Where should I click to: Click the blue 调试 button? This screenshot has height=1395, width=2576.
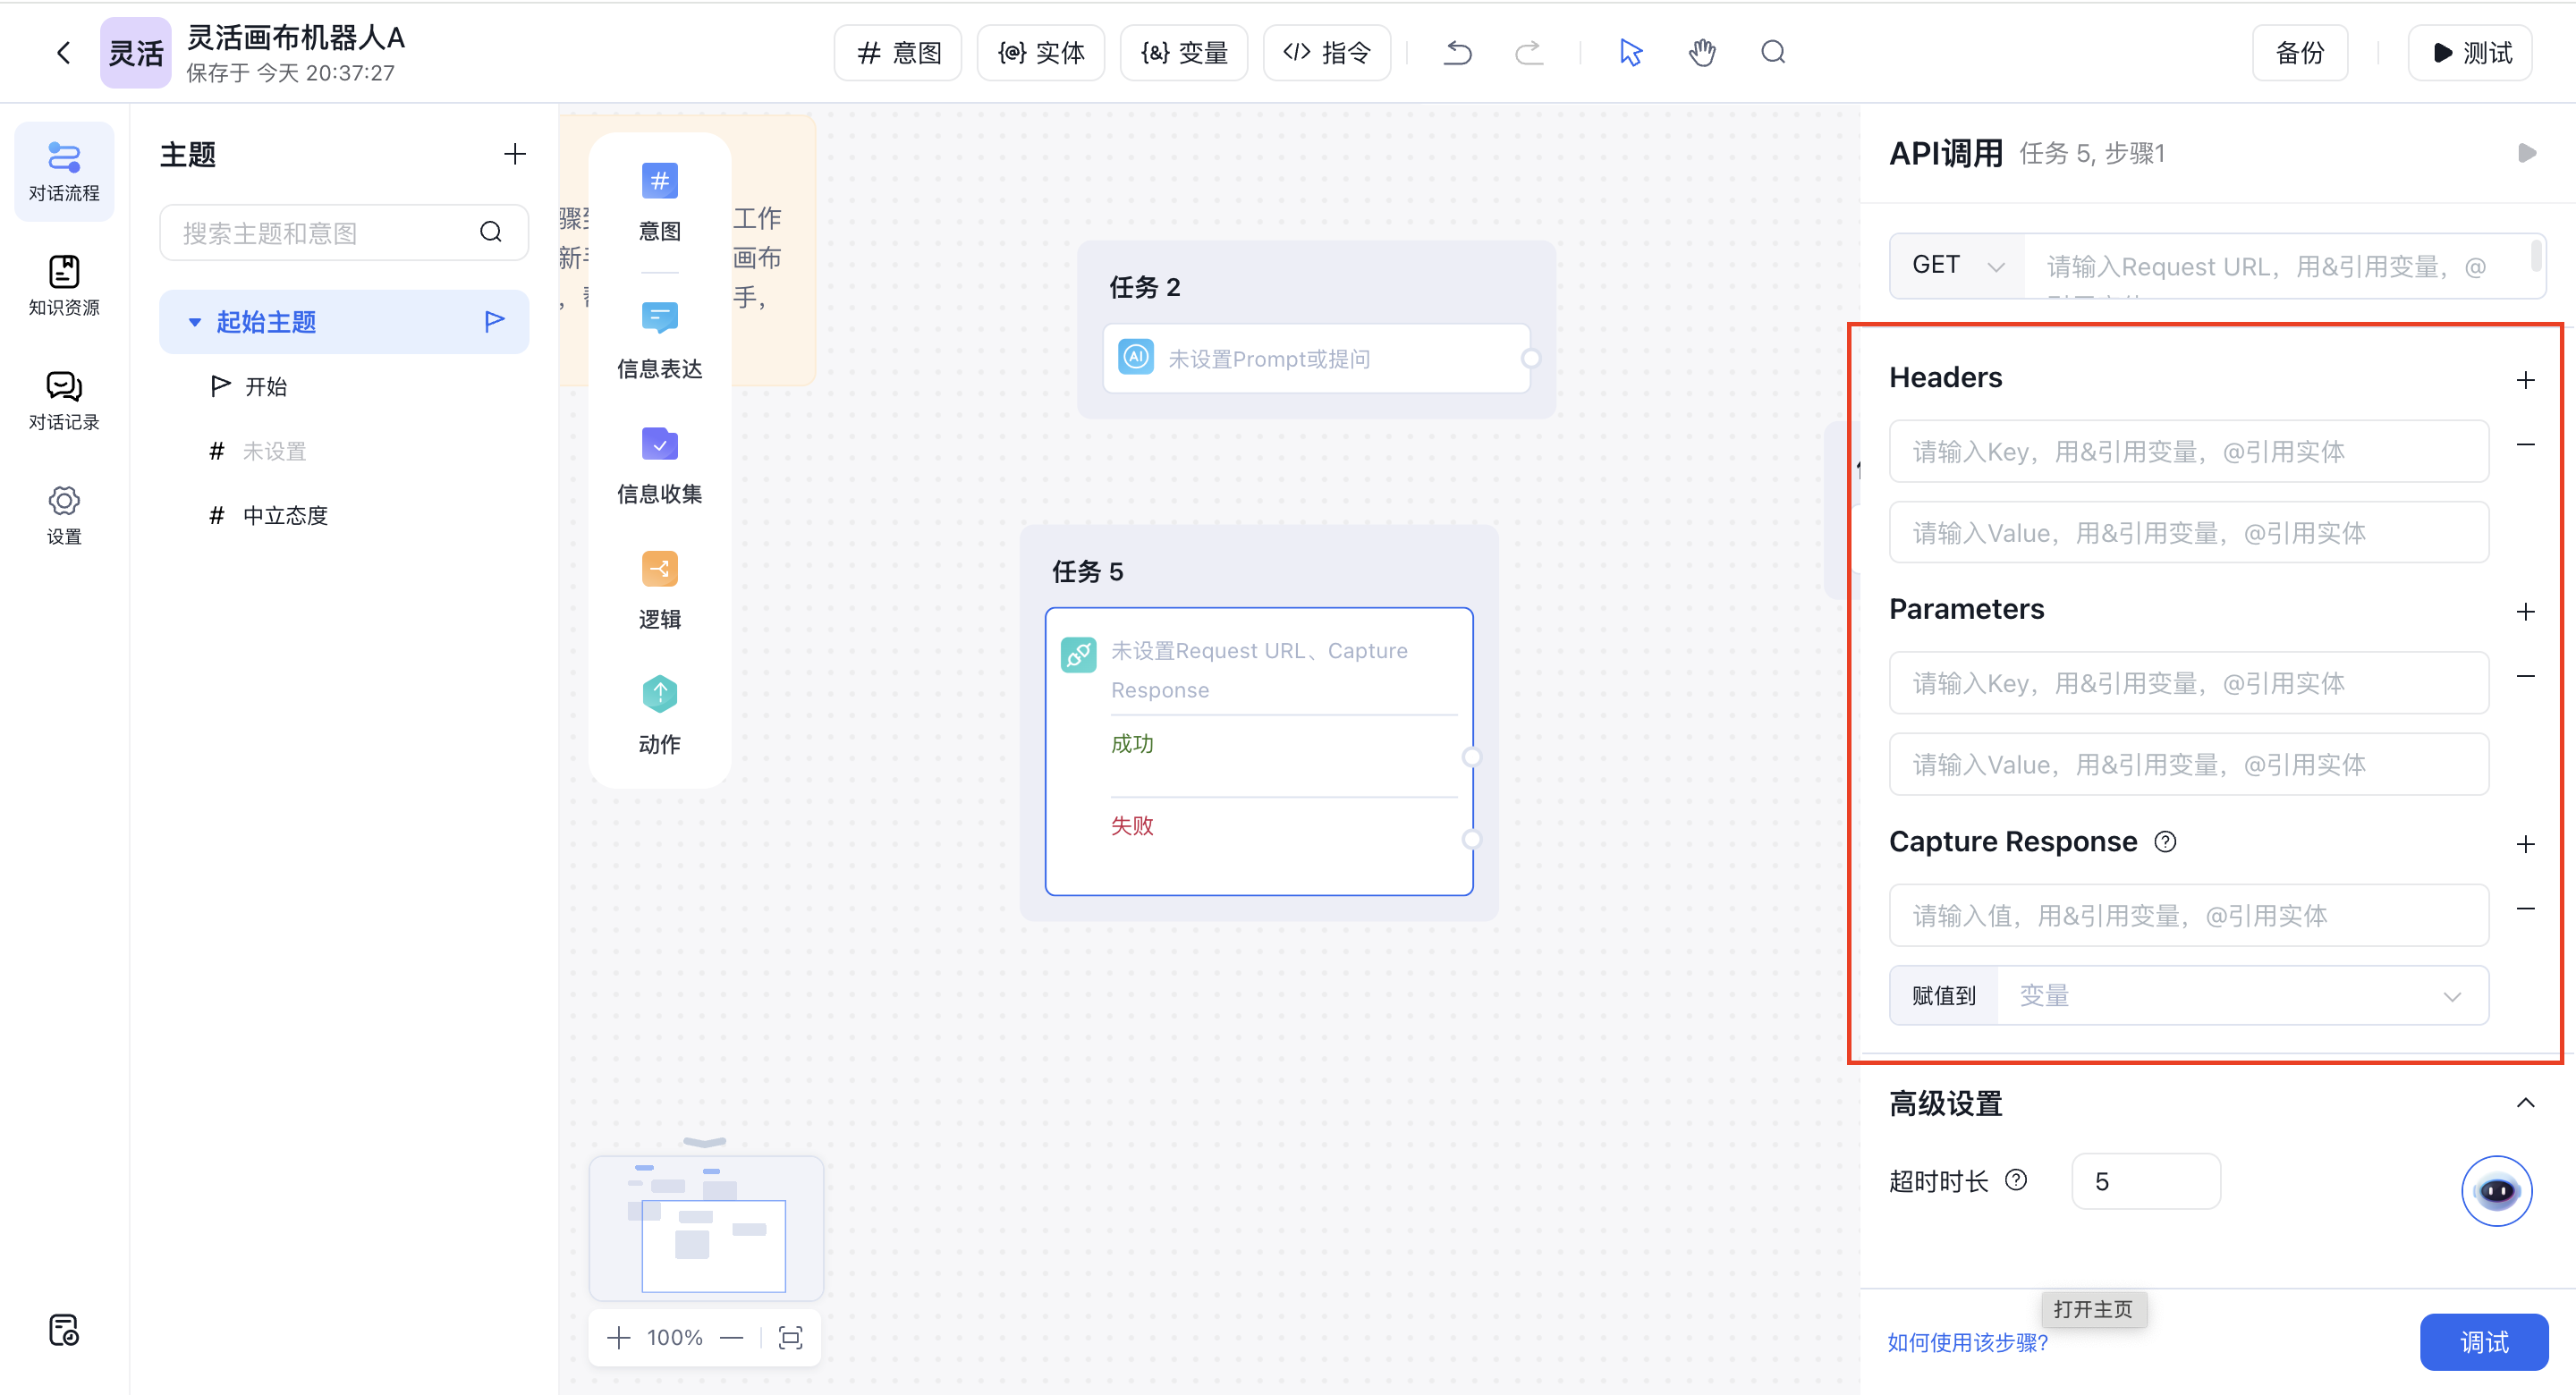pos(2483,1342)
